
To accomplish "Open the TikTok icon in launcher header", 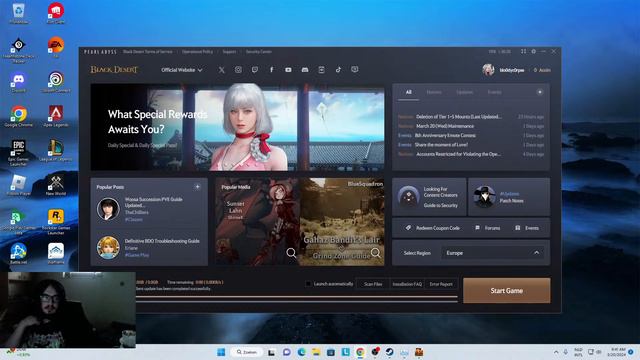I will [x=338, y=70].
